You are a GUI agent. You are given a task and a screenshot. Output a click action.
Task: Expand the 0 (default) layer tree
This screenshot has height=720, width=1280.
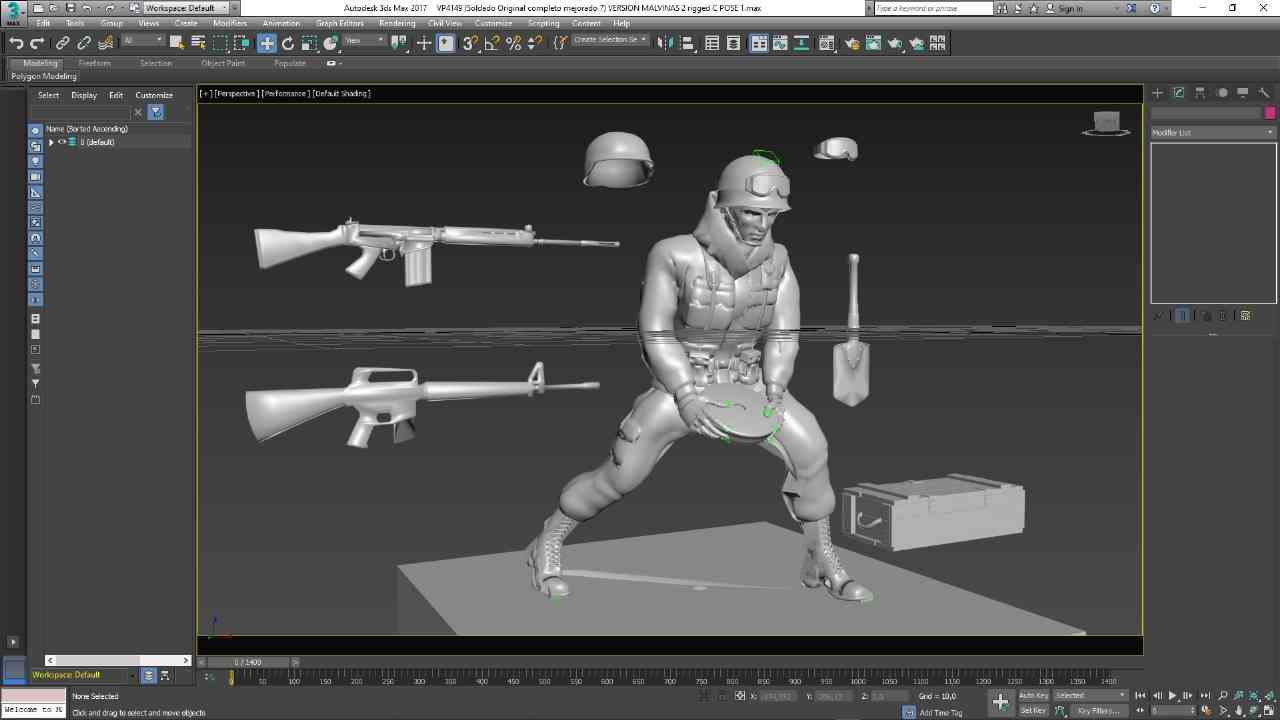(51, 142)
